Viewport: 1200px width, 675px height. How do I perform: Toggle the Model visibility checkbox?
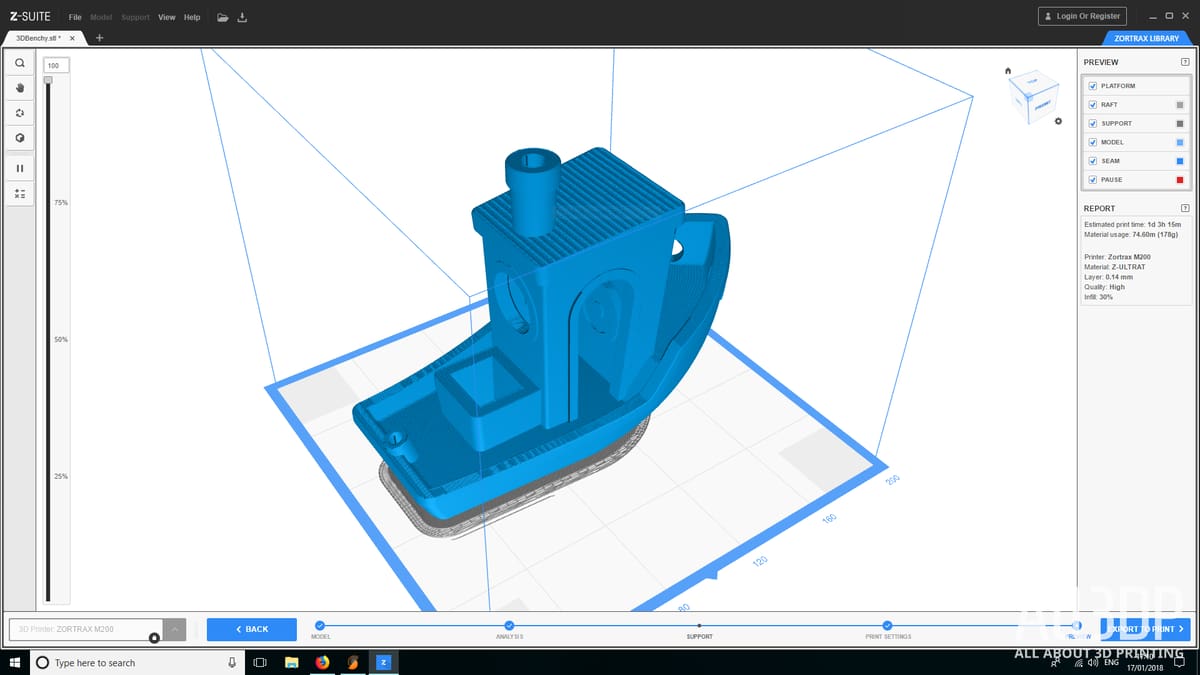point(1093,142)
